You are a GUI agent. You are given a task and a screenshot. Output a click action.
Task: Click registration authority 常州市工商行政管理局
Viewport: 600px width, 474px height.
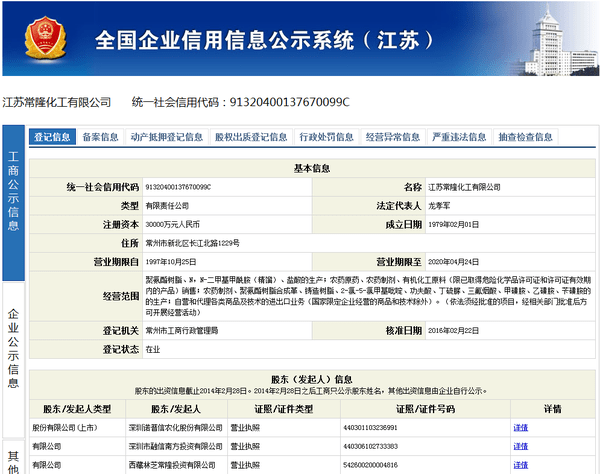click(x=182, y=331)
